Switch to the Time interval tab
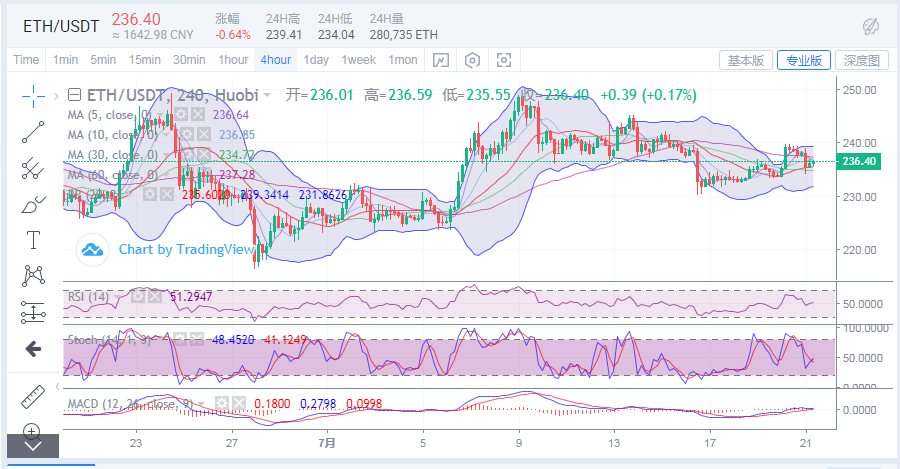This screenshot has width=900, height=469. (x=26, y=60)
